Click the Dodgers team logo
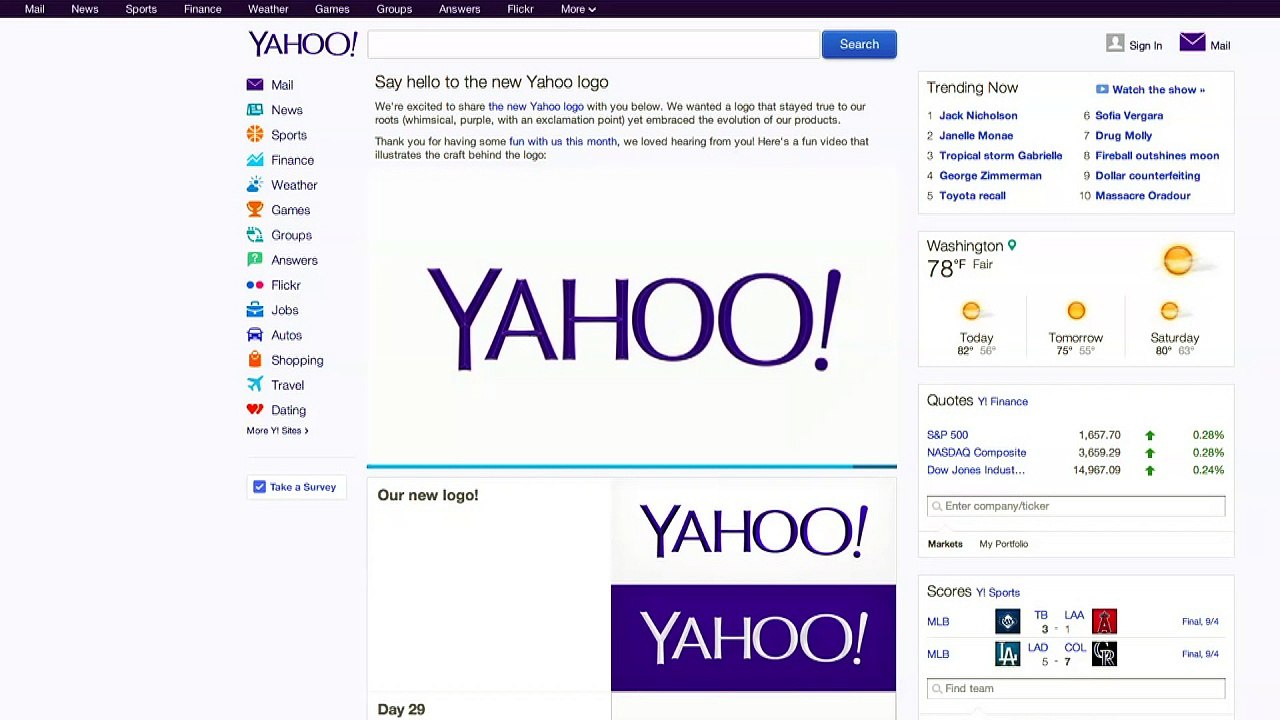1280x720 pixels. [x=1007, y=654]
